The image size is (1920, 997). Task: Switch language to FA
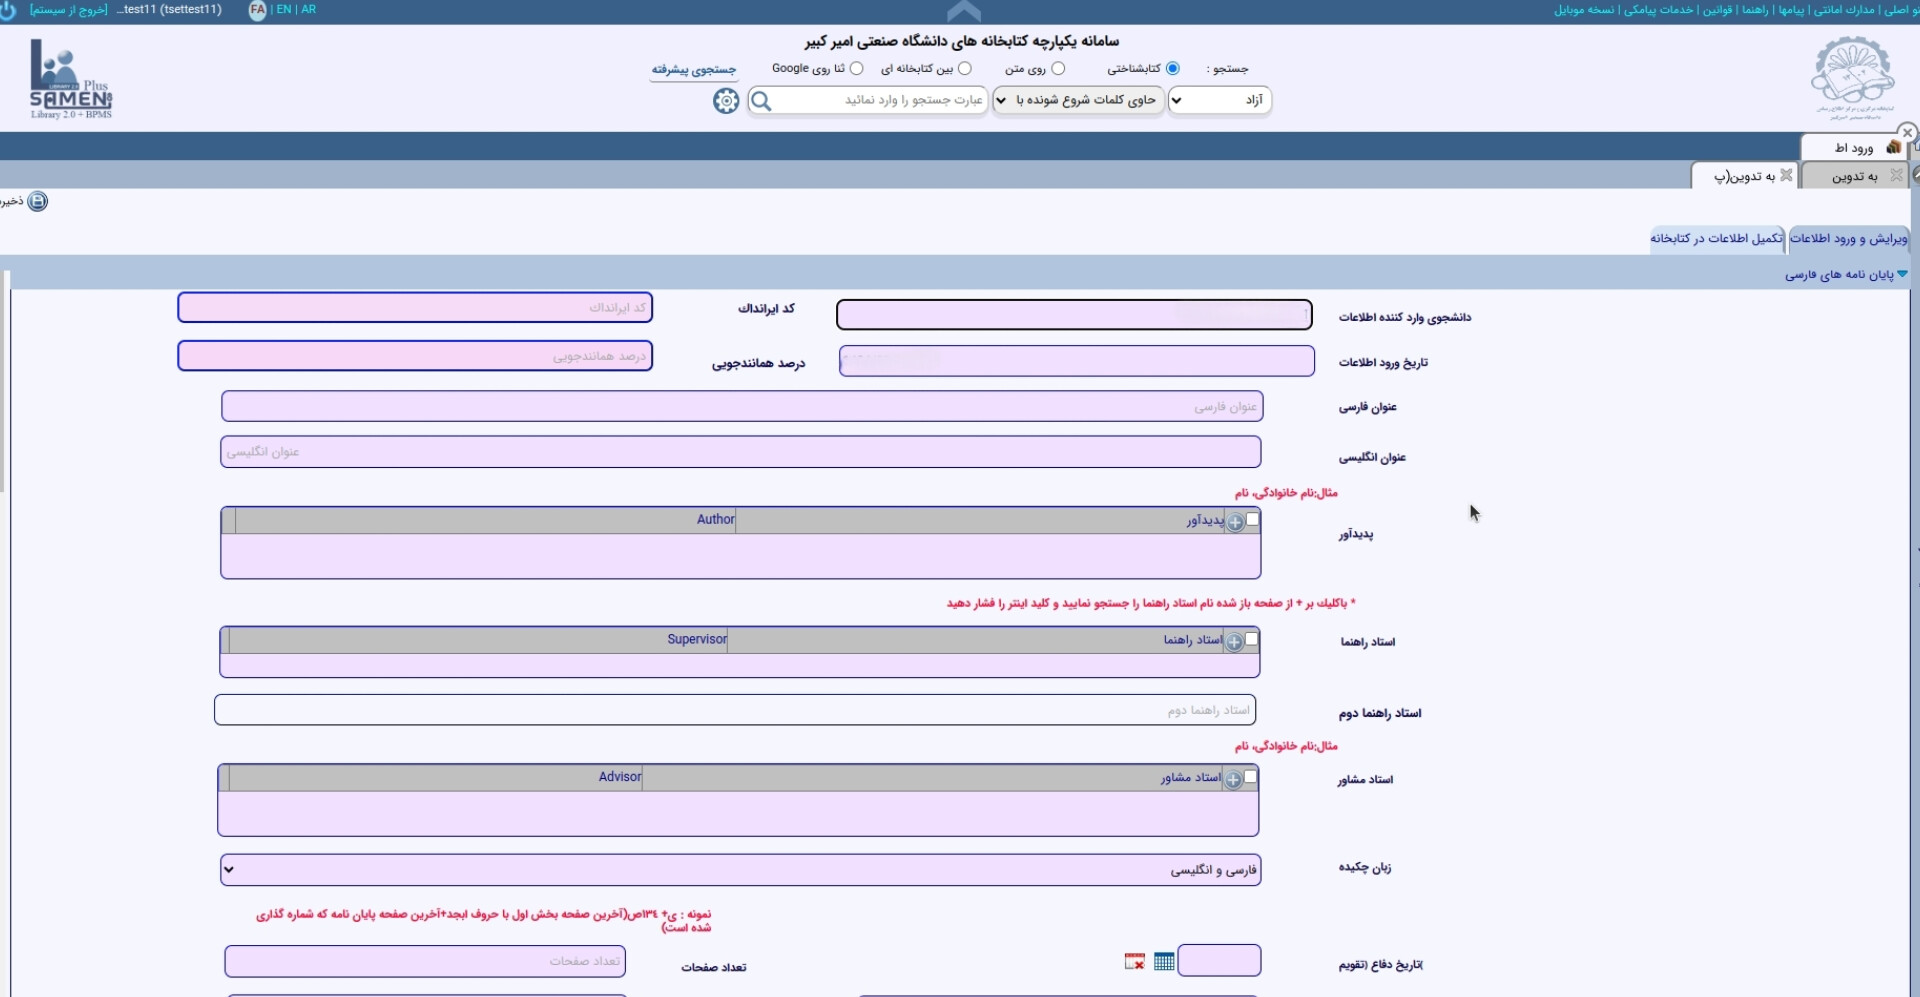click(x=257, y=10)
